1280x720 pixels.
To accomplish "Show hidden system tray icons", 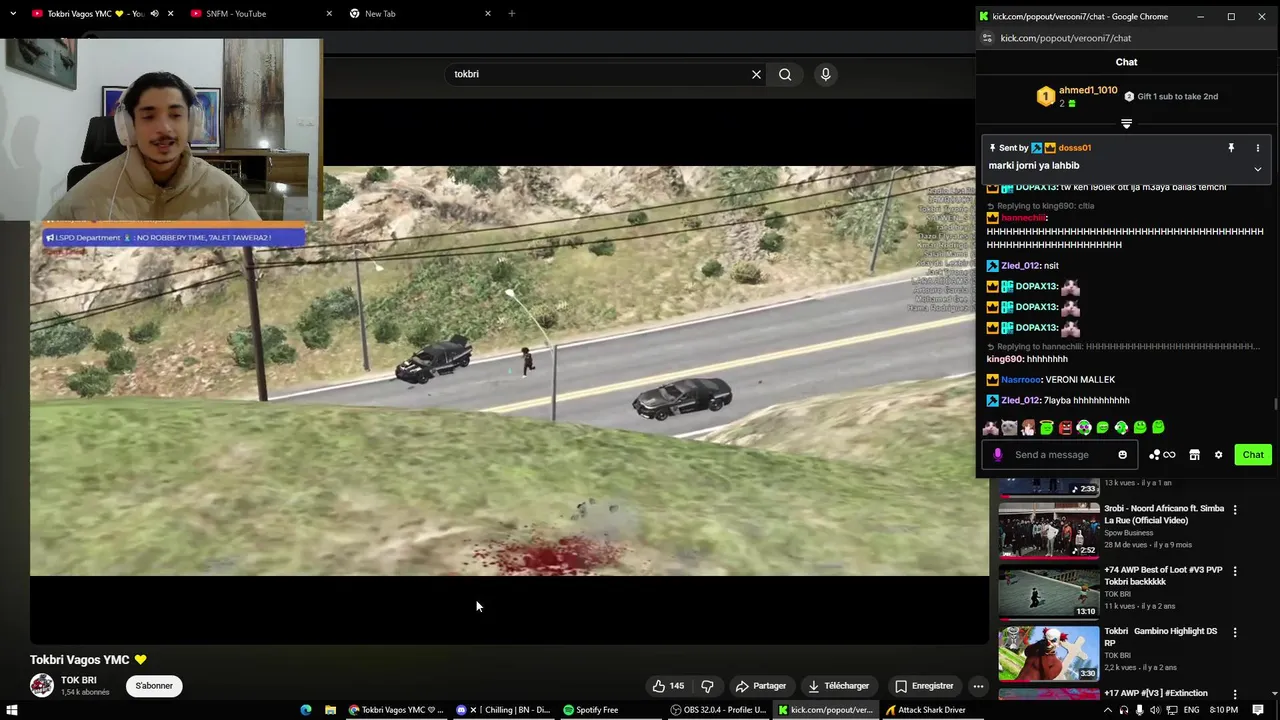I will click(x=1108, y=710).
